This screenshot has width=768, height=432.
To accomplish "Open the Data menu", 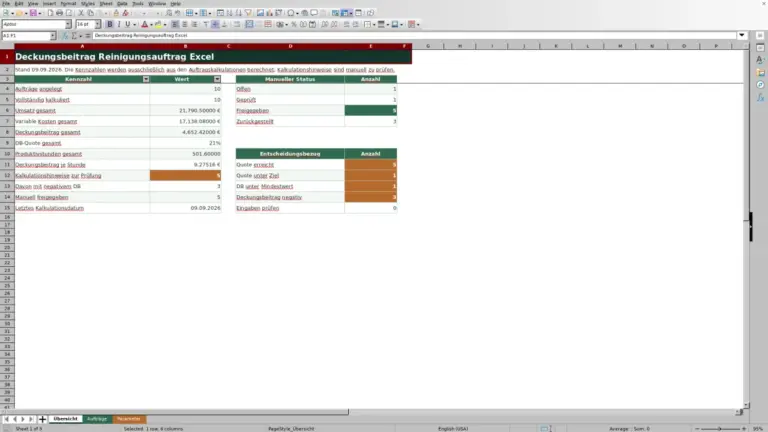I will pyautogui.click(x=122, y=3).
